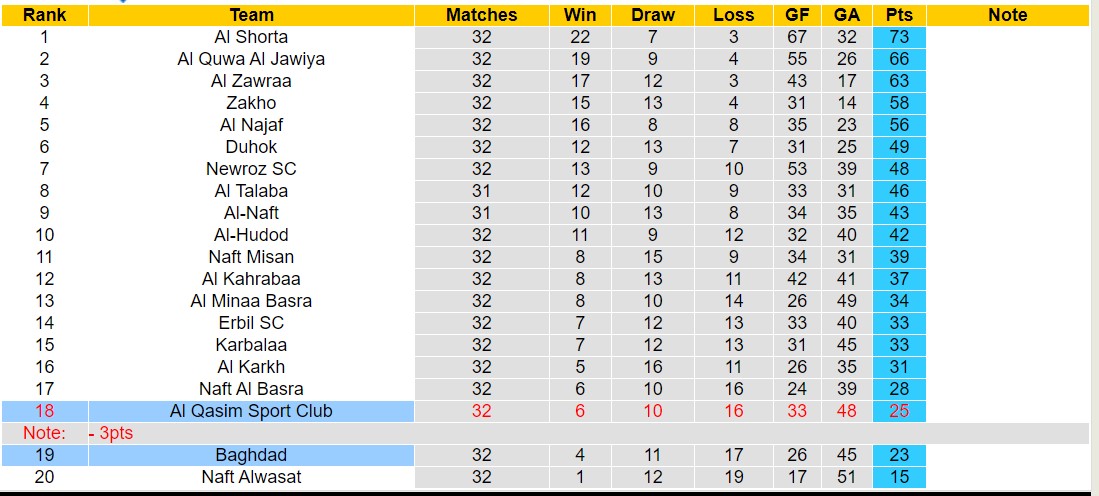1099x496 pixels.
Task: Click the Win column header
Action: [580, 15]
